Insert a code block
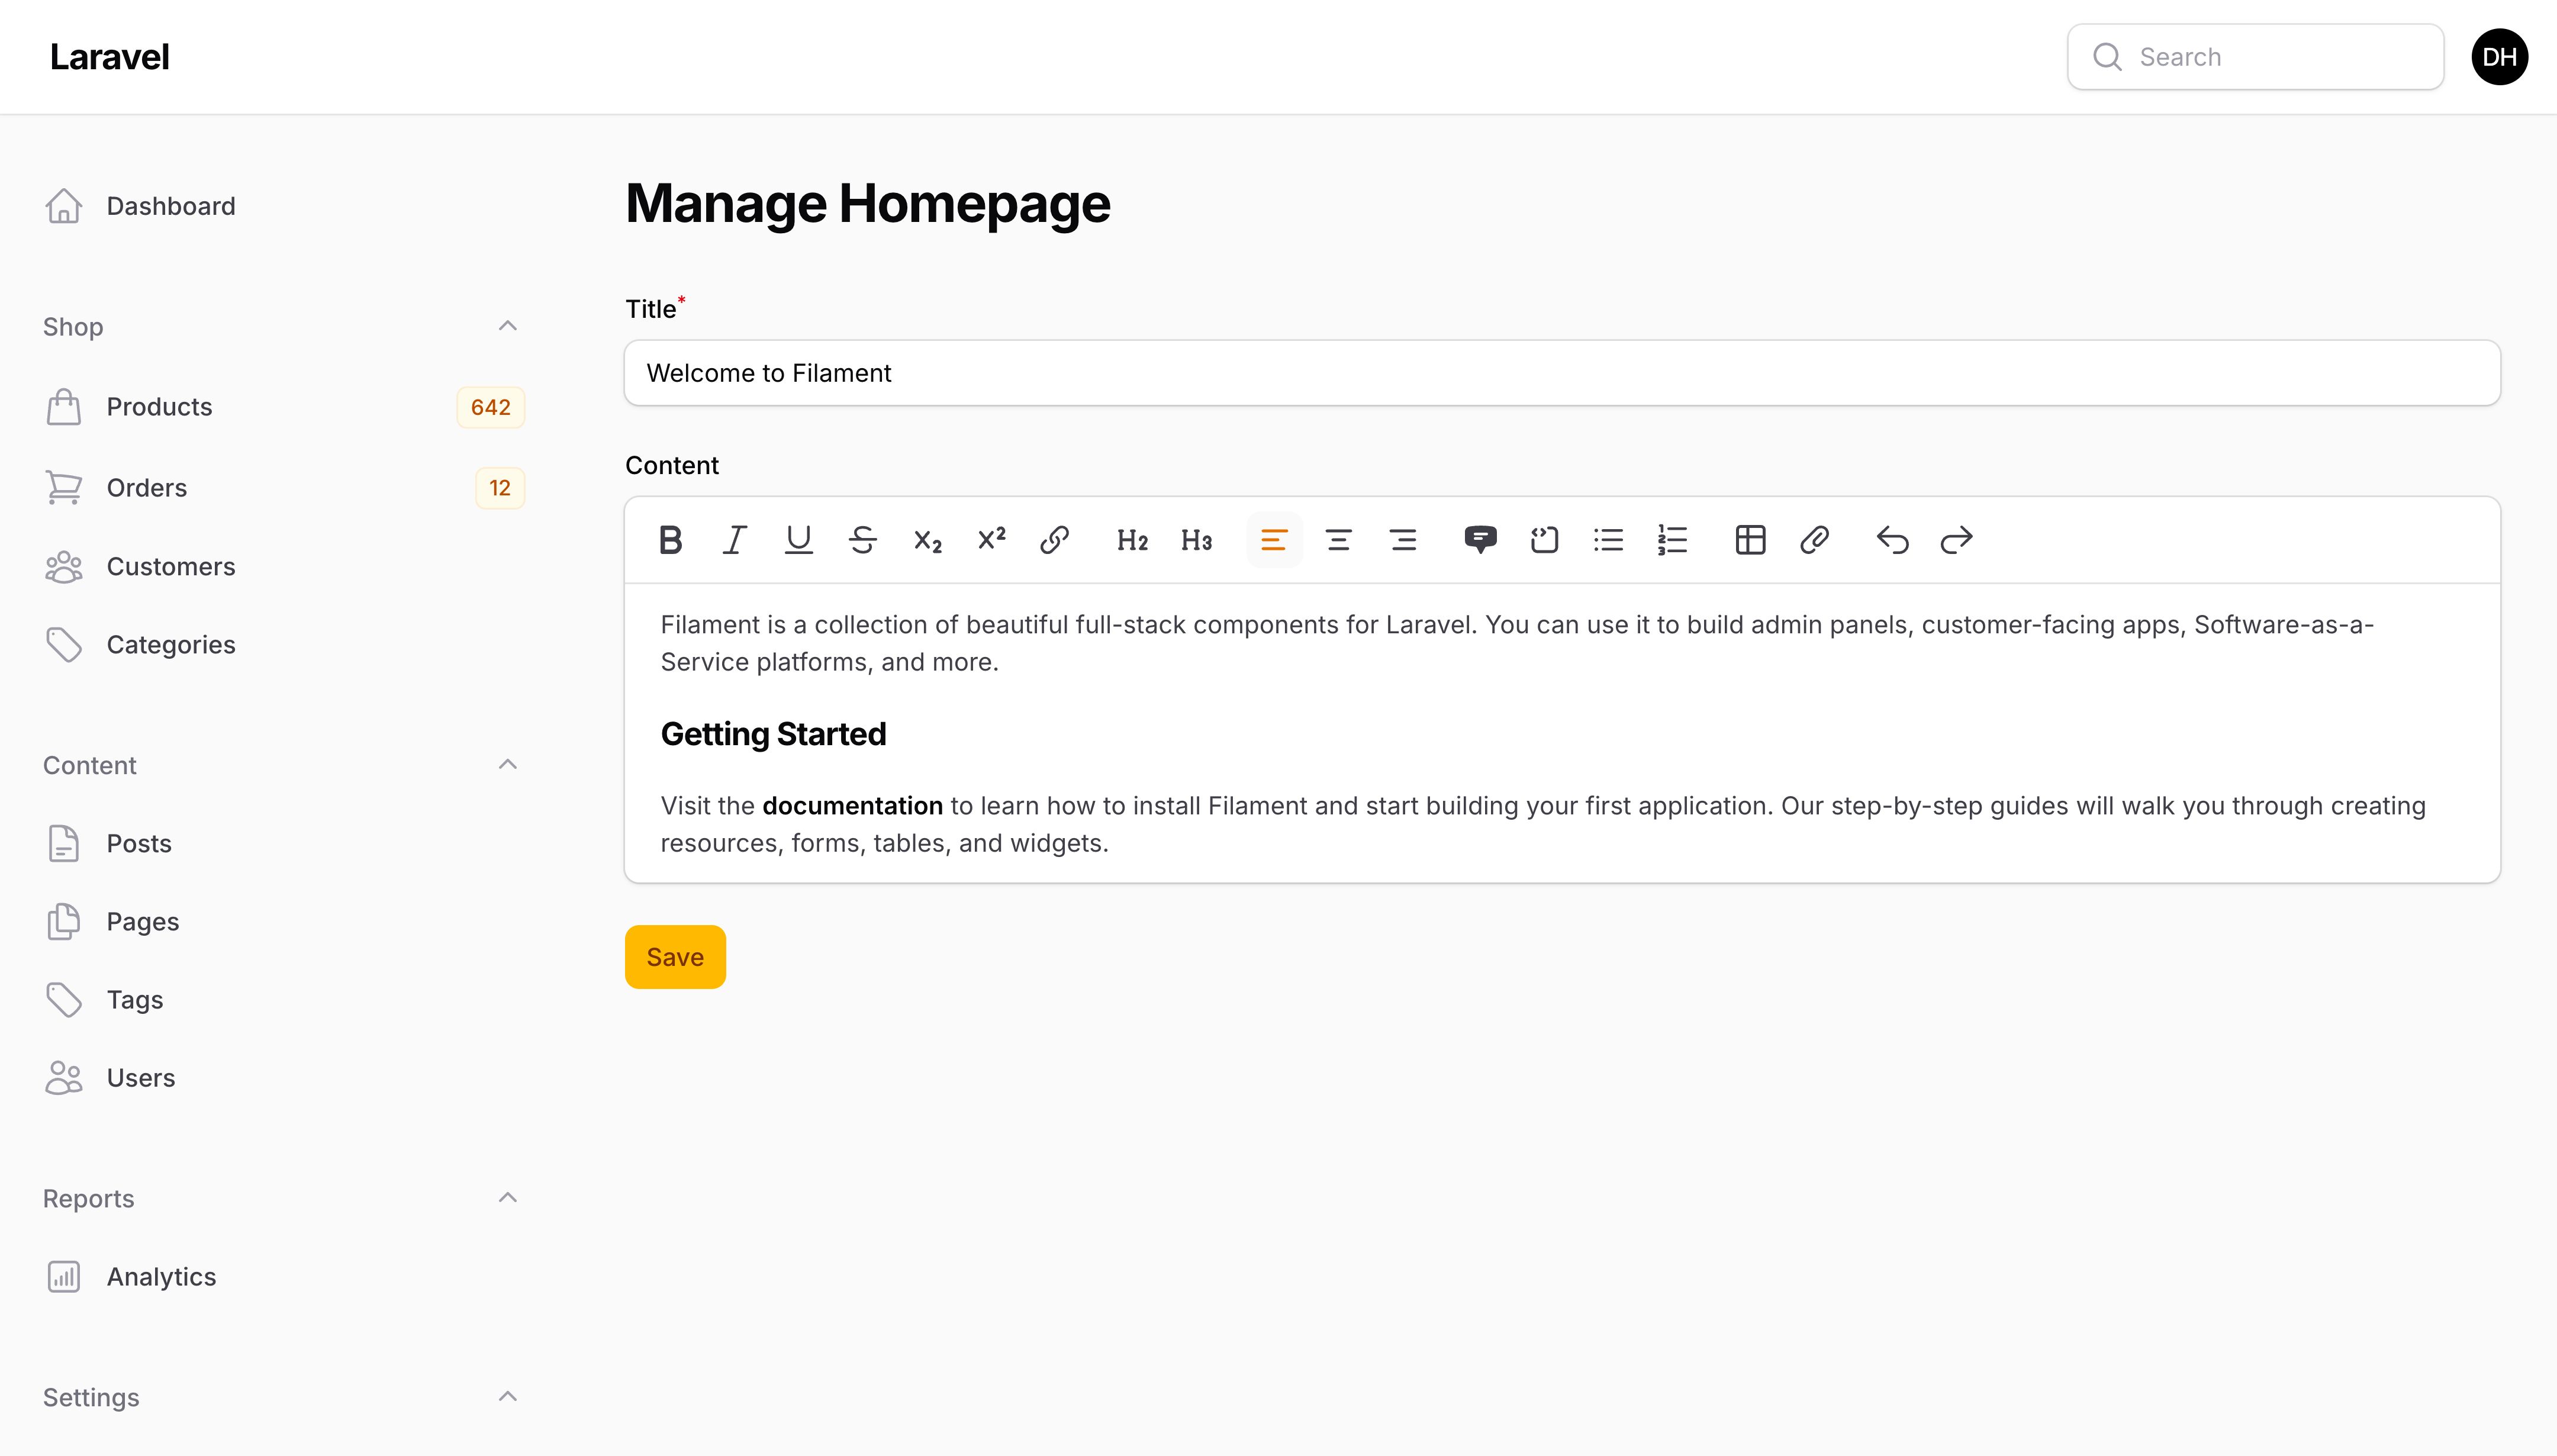 pyautogui.click(x=1544, y=540)
